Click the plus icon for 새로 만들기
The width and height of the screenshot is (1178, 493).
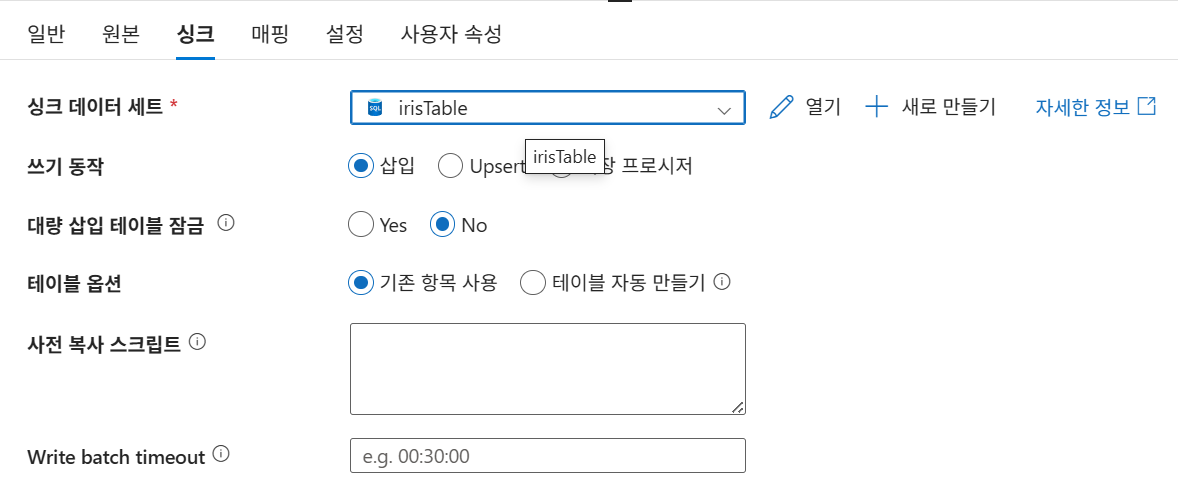[876, 107]
